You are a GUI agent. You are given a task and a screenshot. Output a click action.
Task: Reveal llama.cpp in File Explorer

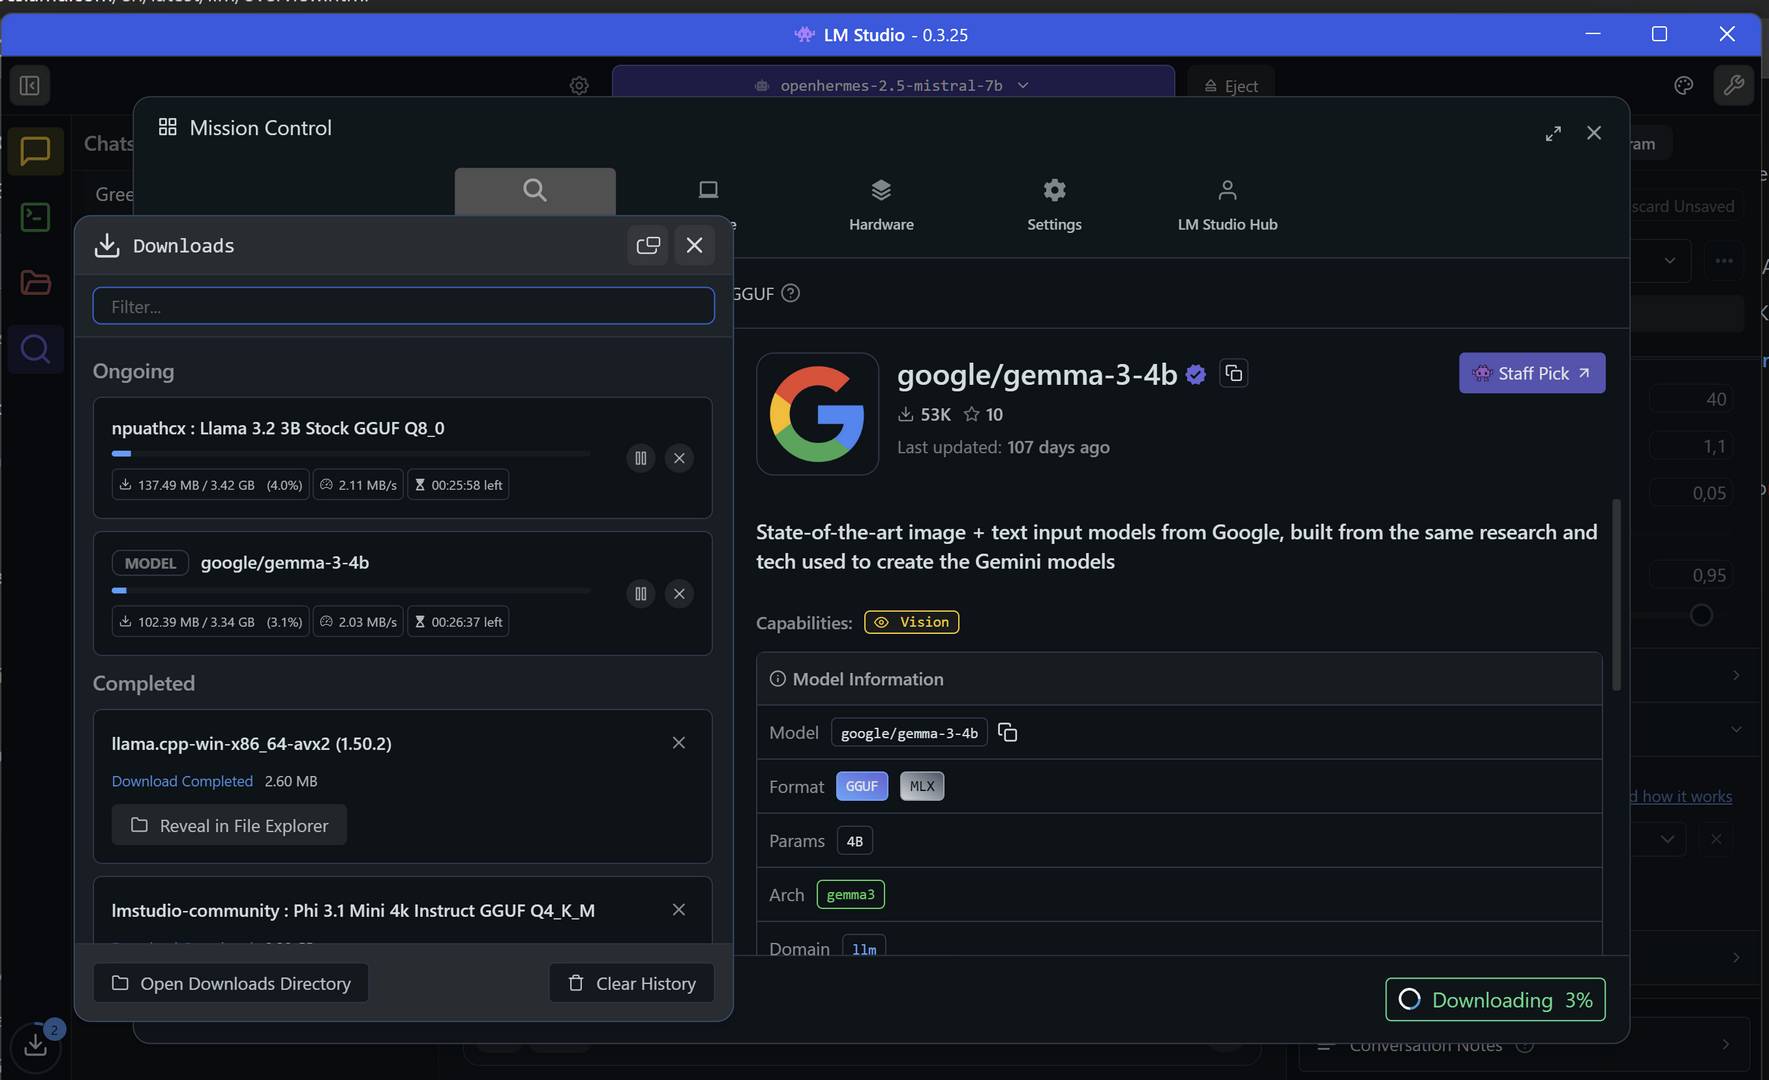(229, 825)
